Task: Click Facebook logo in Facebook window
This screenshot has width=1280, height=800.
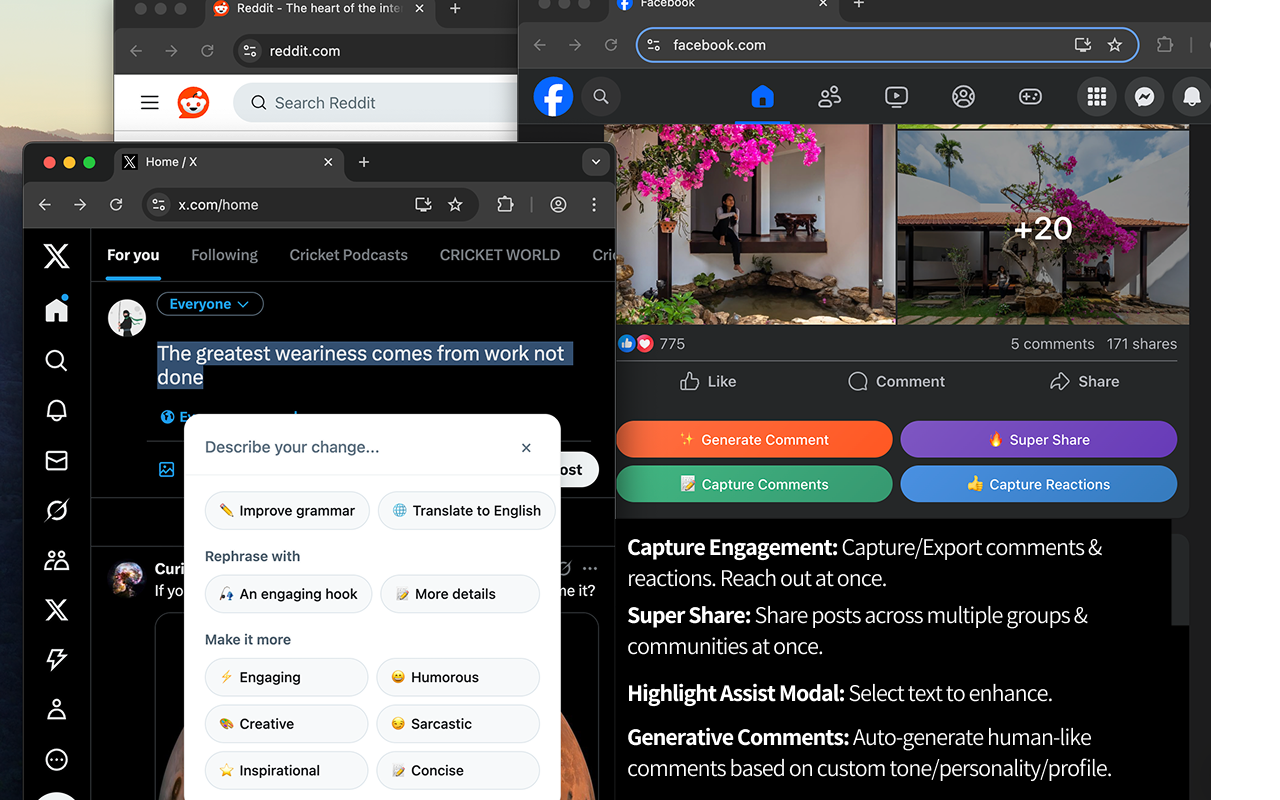Action: (x=553, y=97)
